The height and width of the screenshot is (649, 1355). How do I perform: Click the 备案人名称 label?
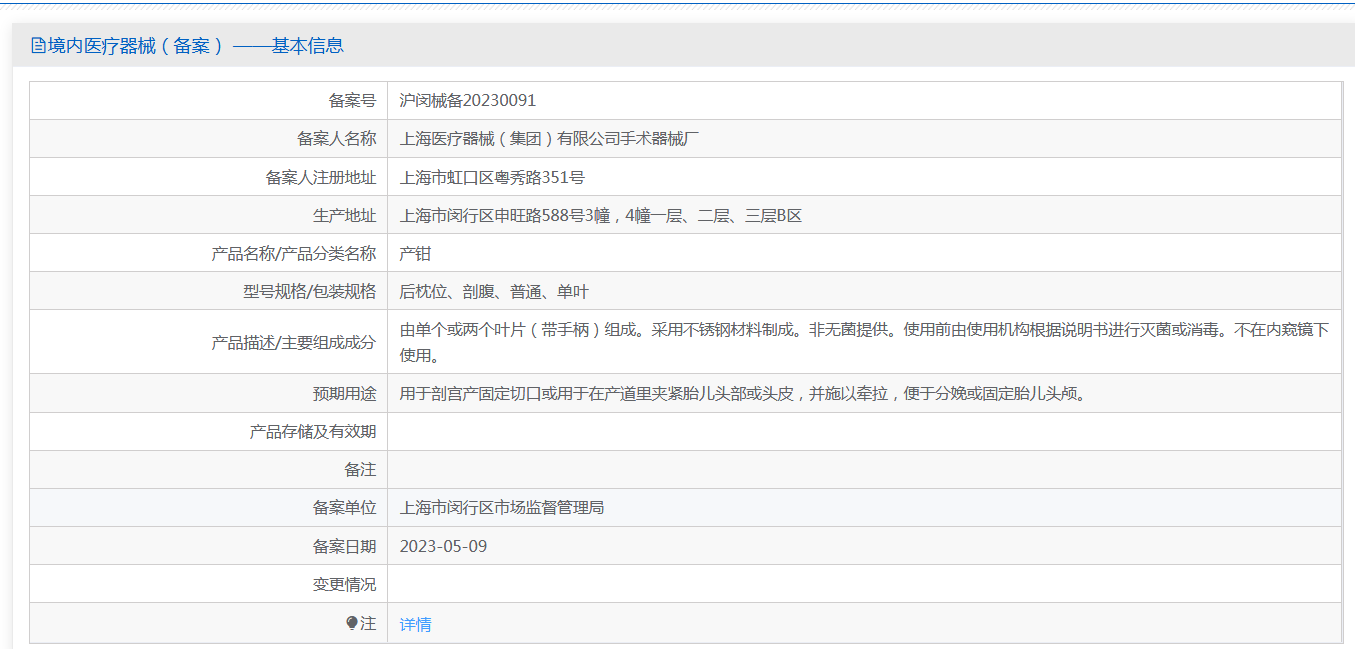pos(336,138)
